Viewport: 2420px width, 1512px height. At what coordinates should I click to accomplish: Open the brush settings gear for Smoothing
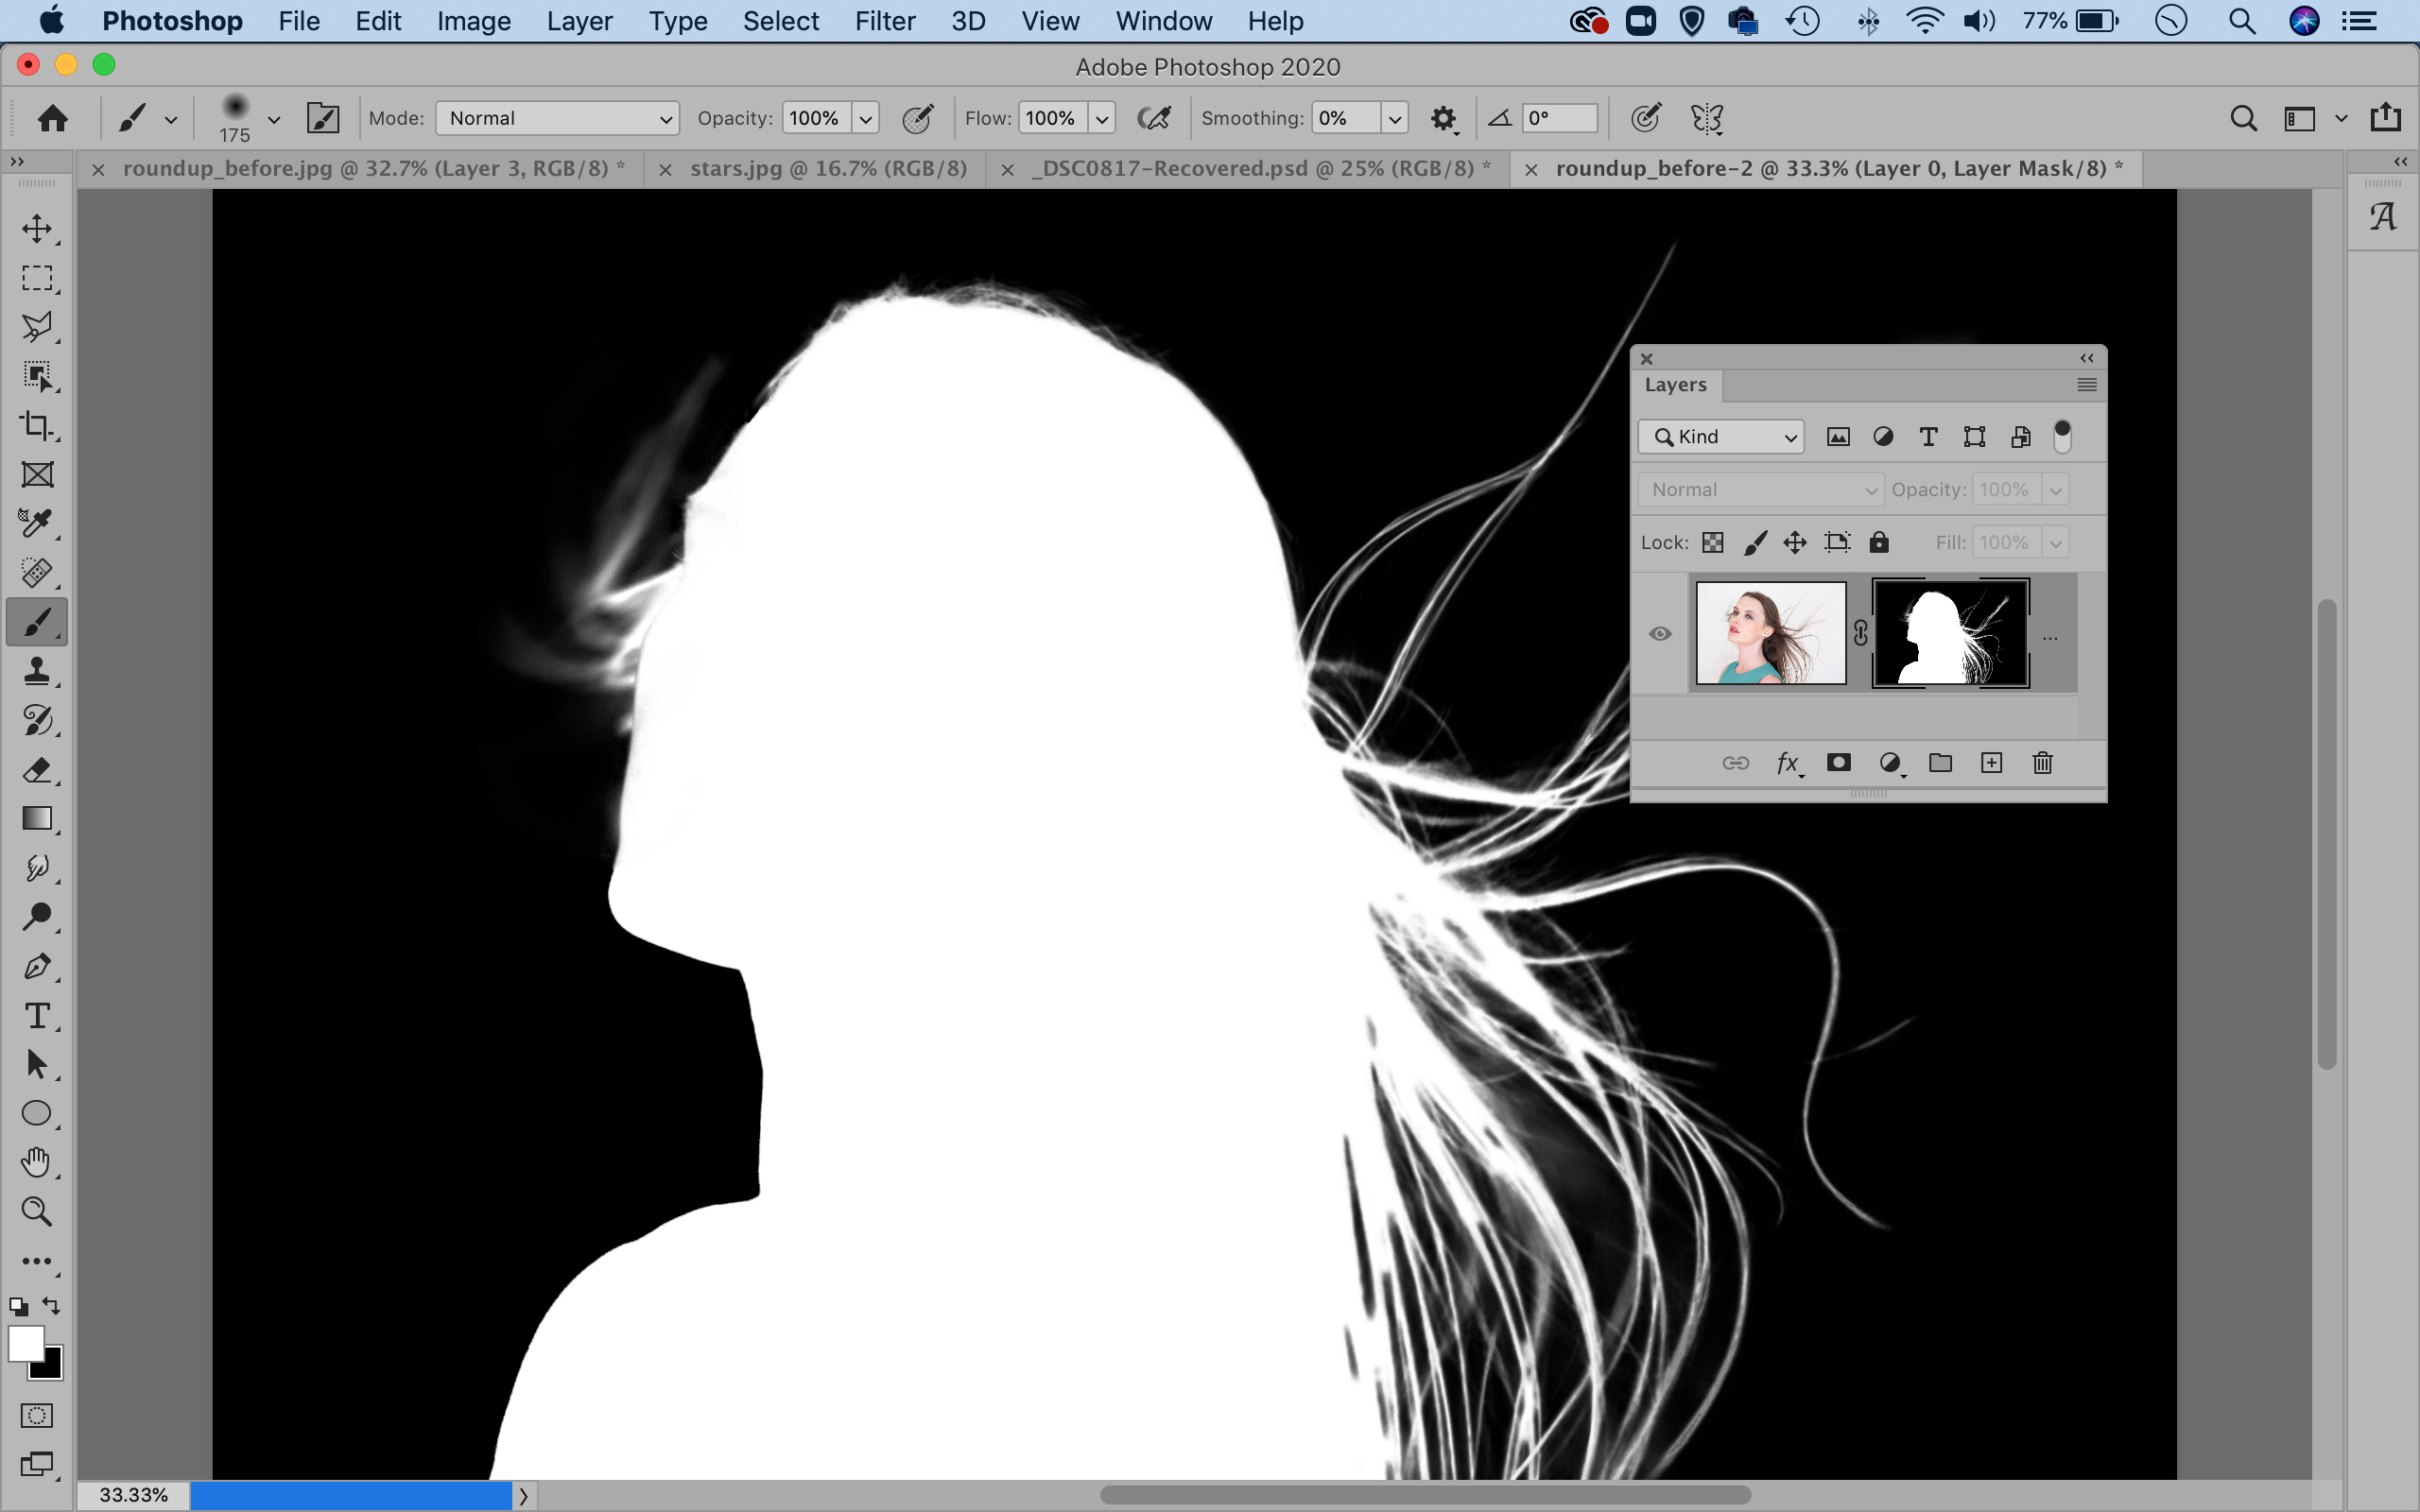coord(1442,119)
